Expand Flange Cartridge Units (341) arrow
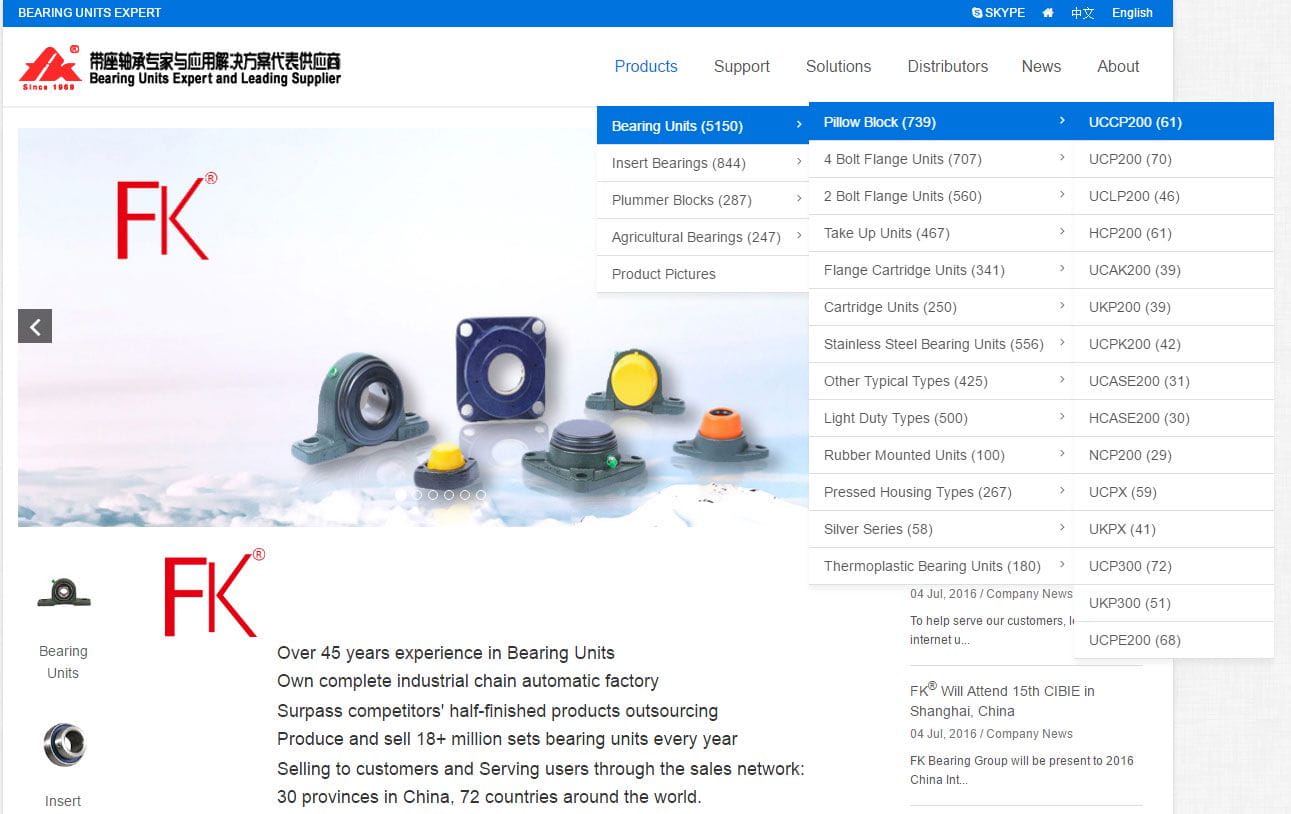This screenshot has width=1291, height=814. [1061, 269]
